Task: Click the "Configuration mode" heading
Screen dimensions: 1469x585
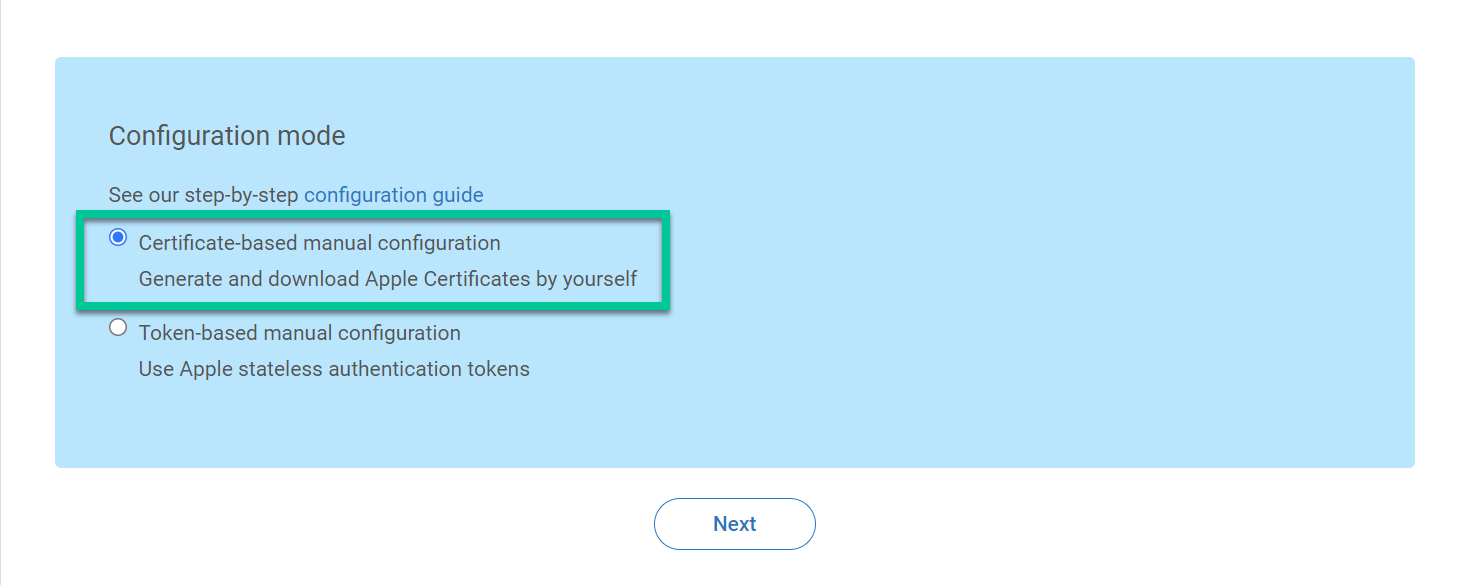Action: coord(227,136)
